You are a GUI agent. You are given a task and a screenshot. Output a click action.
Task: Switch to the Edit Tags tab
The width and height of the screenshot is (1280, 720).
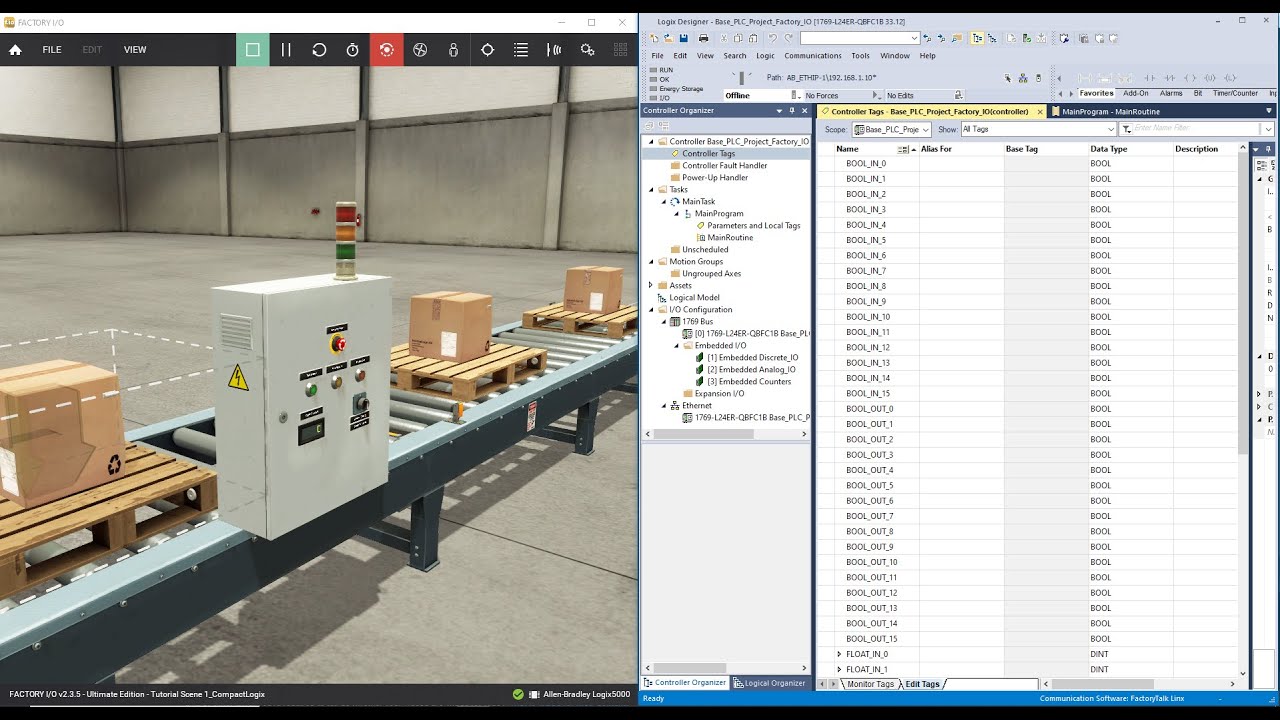922,684
